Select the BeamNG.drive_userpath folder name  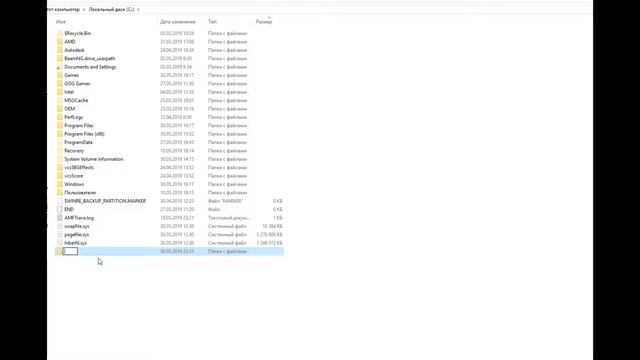pos(90,58)
